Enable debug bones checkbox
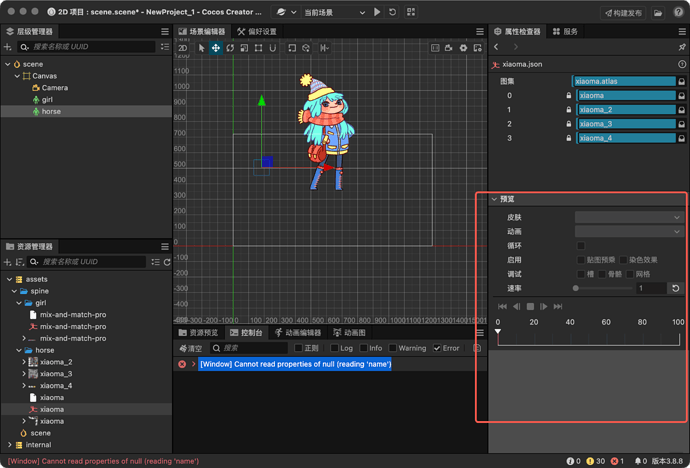The image size is (690, 468). (x=602, y=274)
